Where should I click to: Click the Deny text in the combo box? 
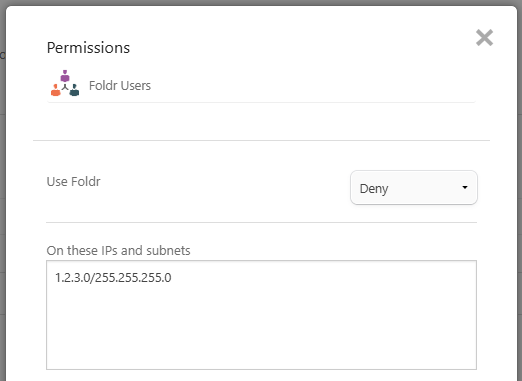374,189
